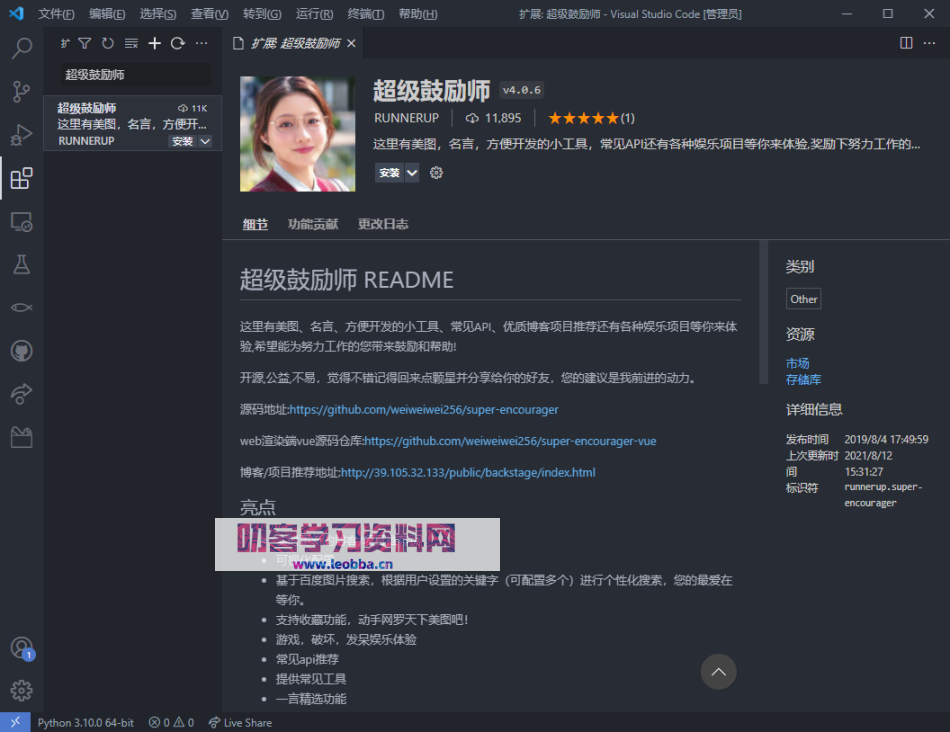Open the Testing flask icon
The height and width of the screenshot is (732, 950).
click(x=21, y=264)
